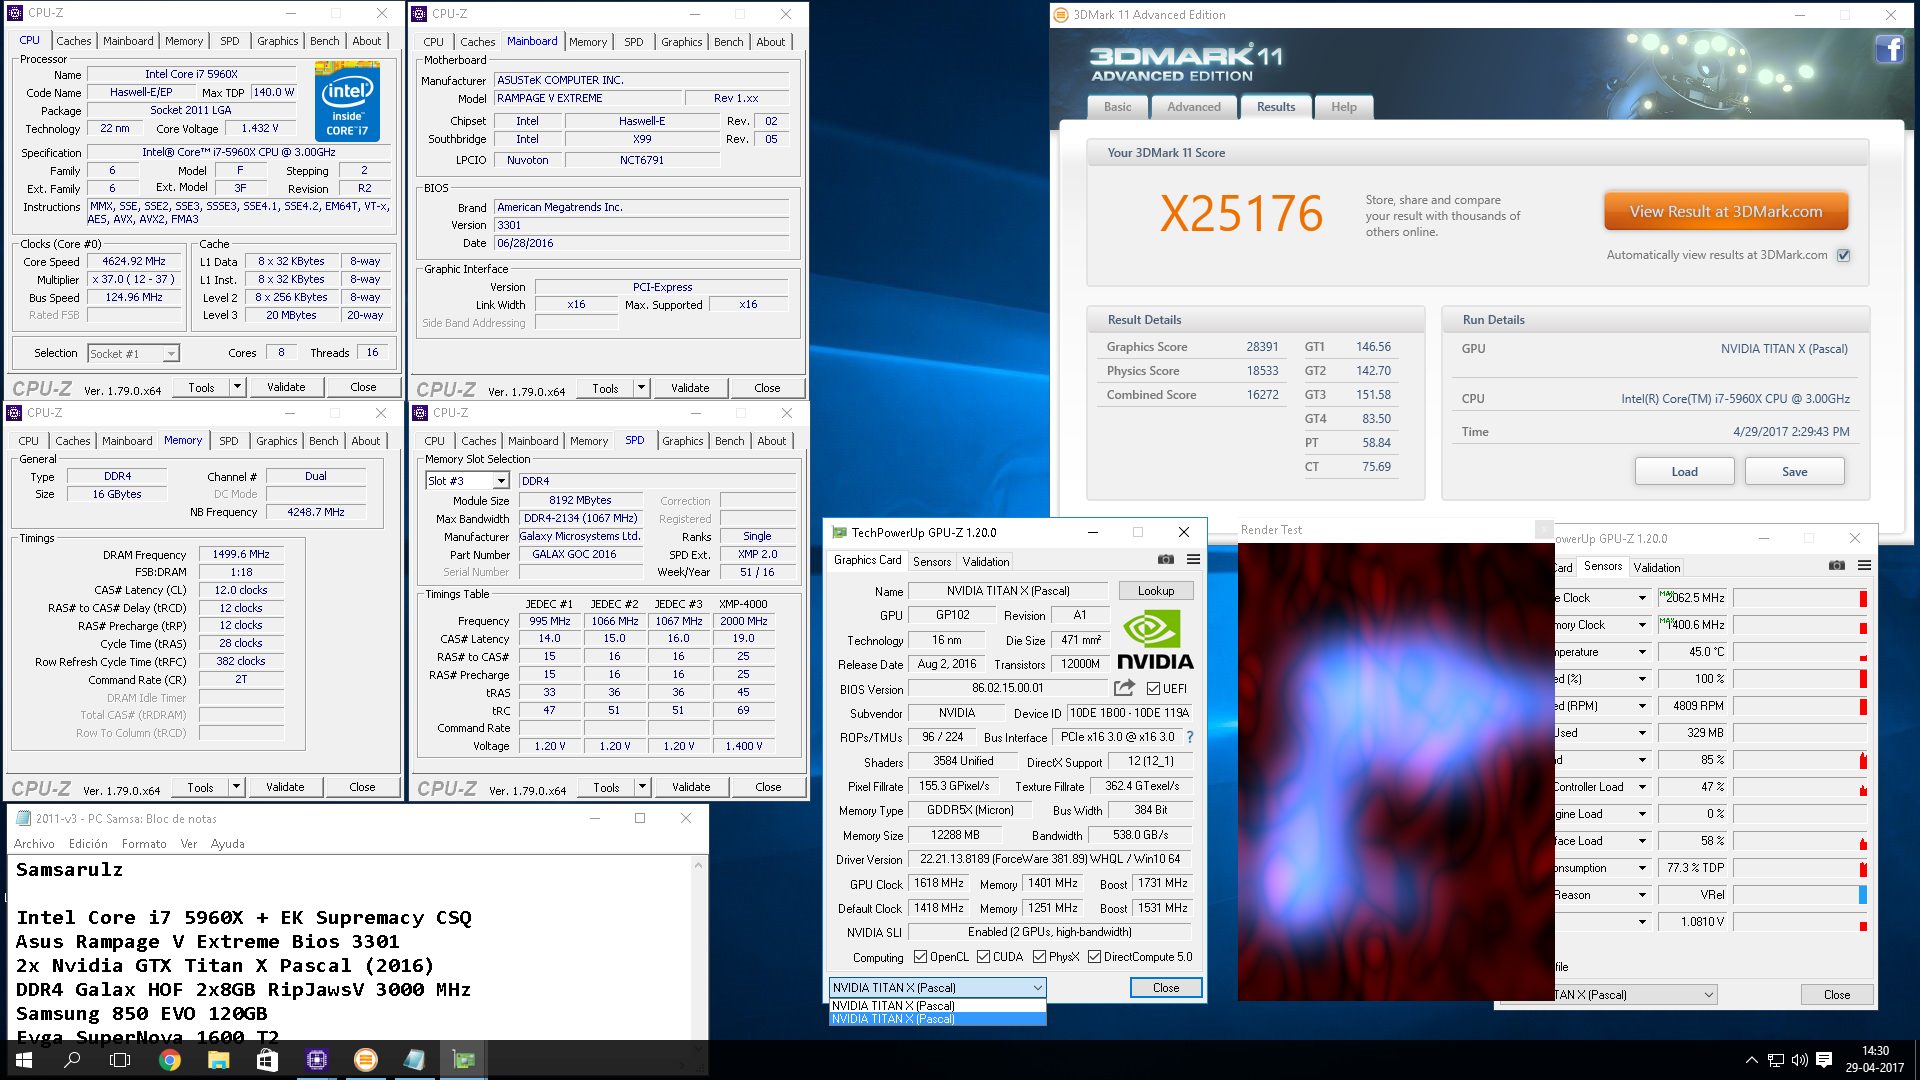Click View Result at 3DMark.com button
The width and height of the screenshot is (1920, 1080).
click(x=1726, y=211)
